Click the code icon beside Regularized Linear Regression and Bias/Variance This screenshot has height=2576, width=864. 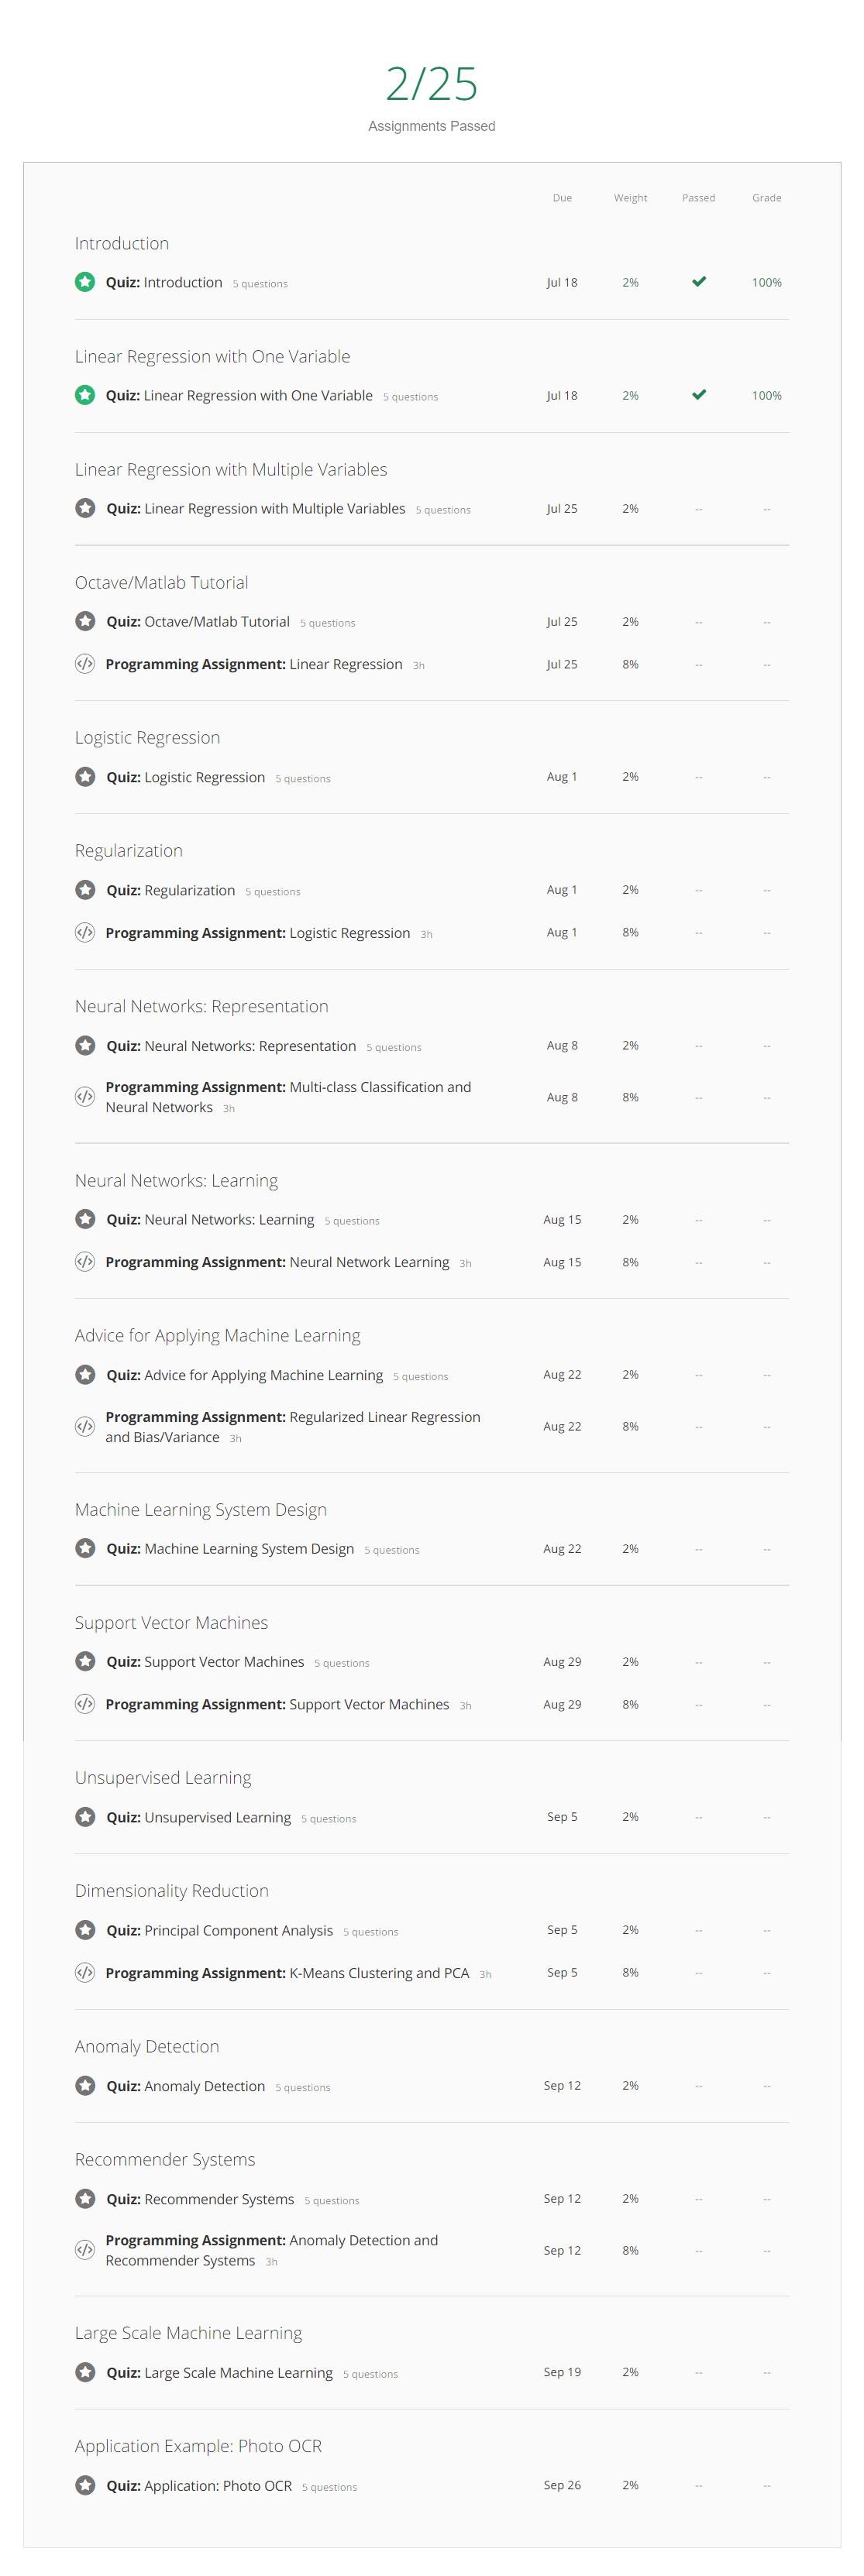(x=85, y=1426)
